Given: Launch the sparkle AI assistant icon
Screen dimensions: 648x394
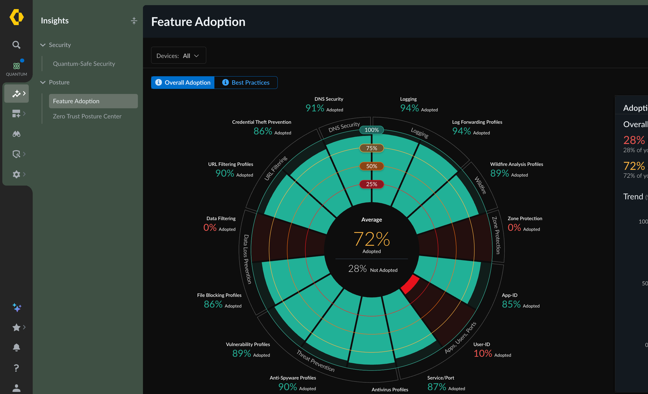Looking at the screenshot, I should point(17,307).
